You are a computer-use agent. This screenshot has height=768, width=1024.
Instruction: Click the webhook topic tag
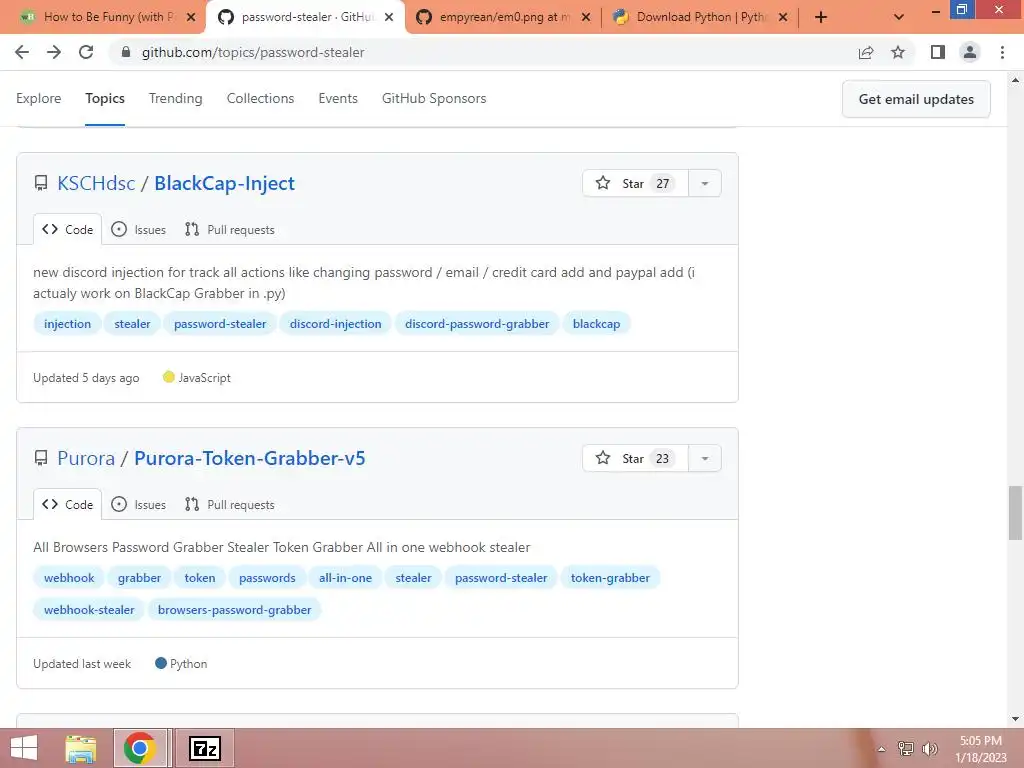[69, 578]
